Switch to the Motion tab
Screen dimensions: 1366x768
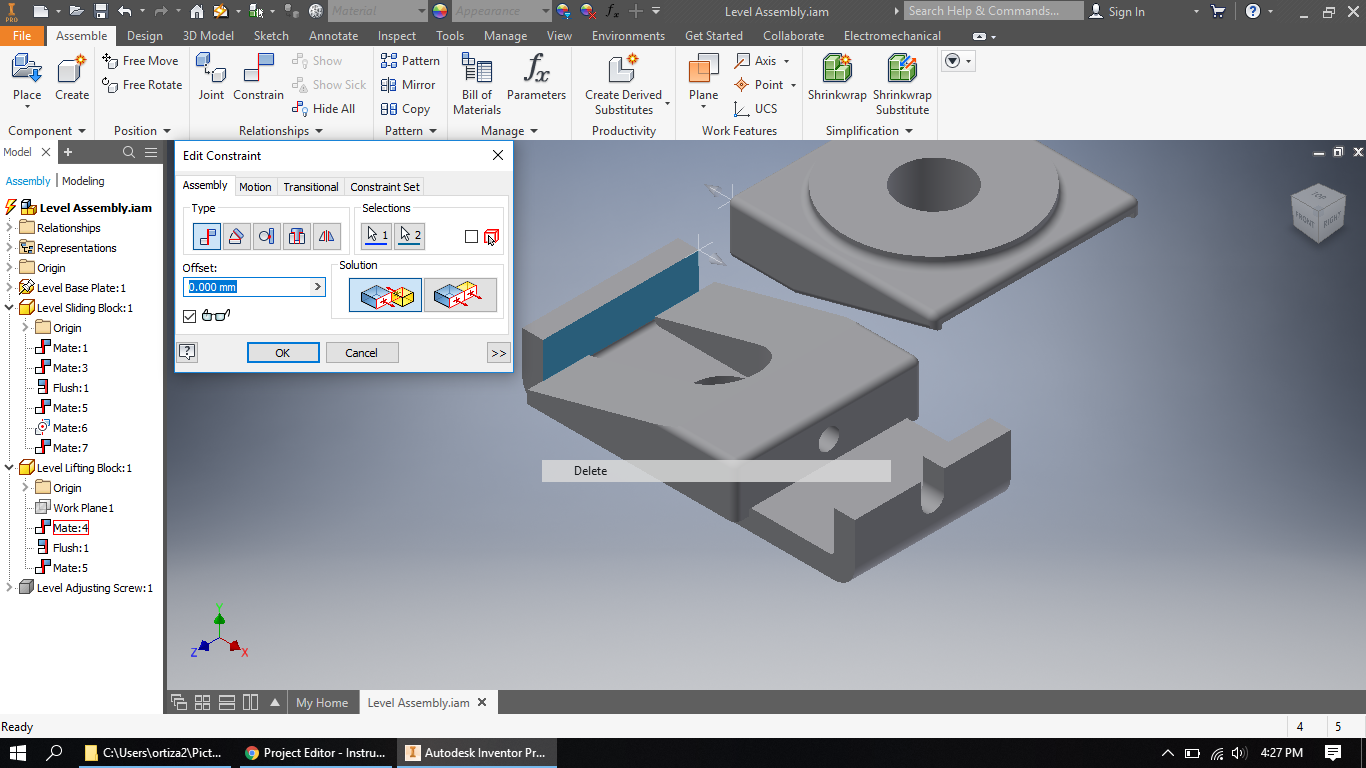(x=255, y=186)
